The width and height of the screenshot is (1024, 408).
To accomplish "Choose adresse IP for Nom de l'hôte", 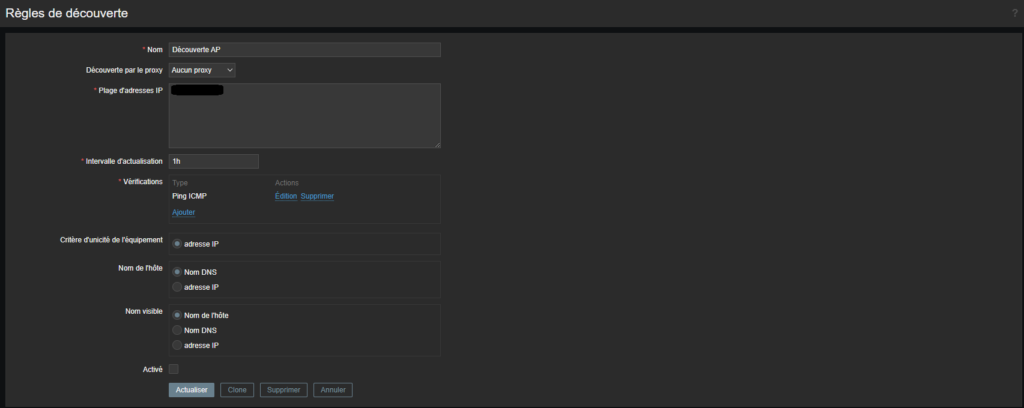I will (178, 287).
